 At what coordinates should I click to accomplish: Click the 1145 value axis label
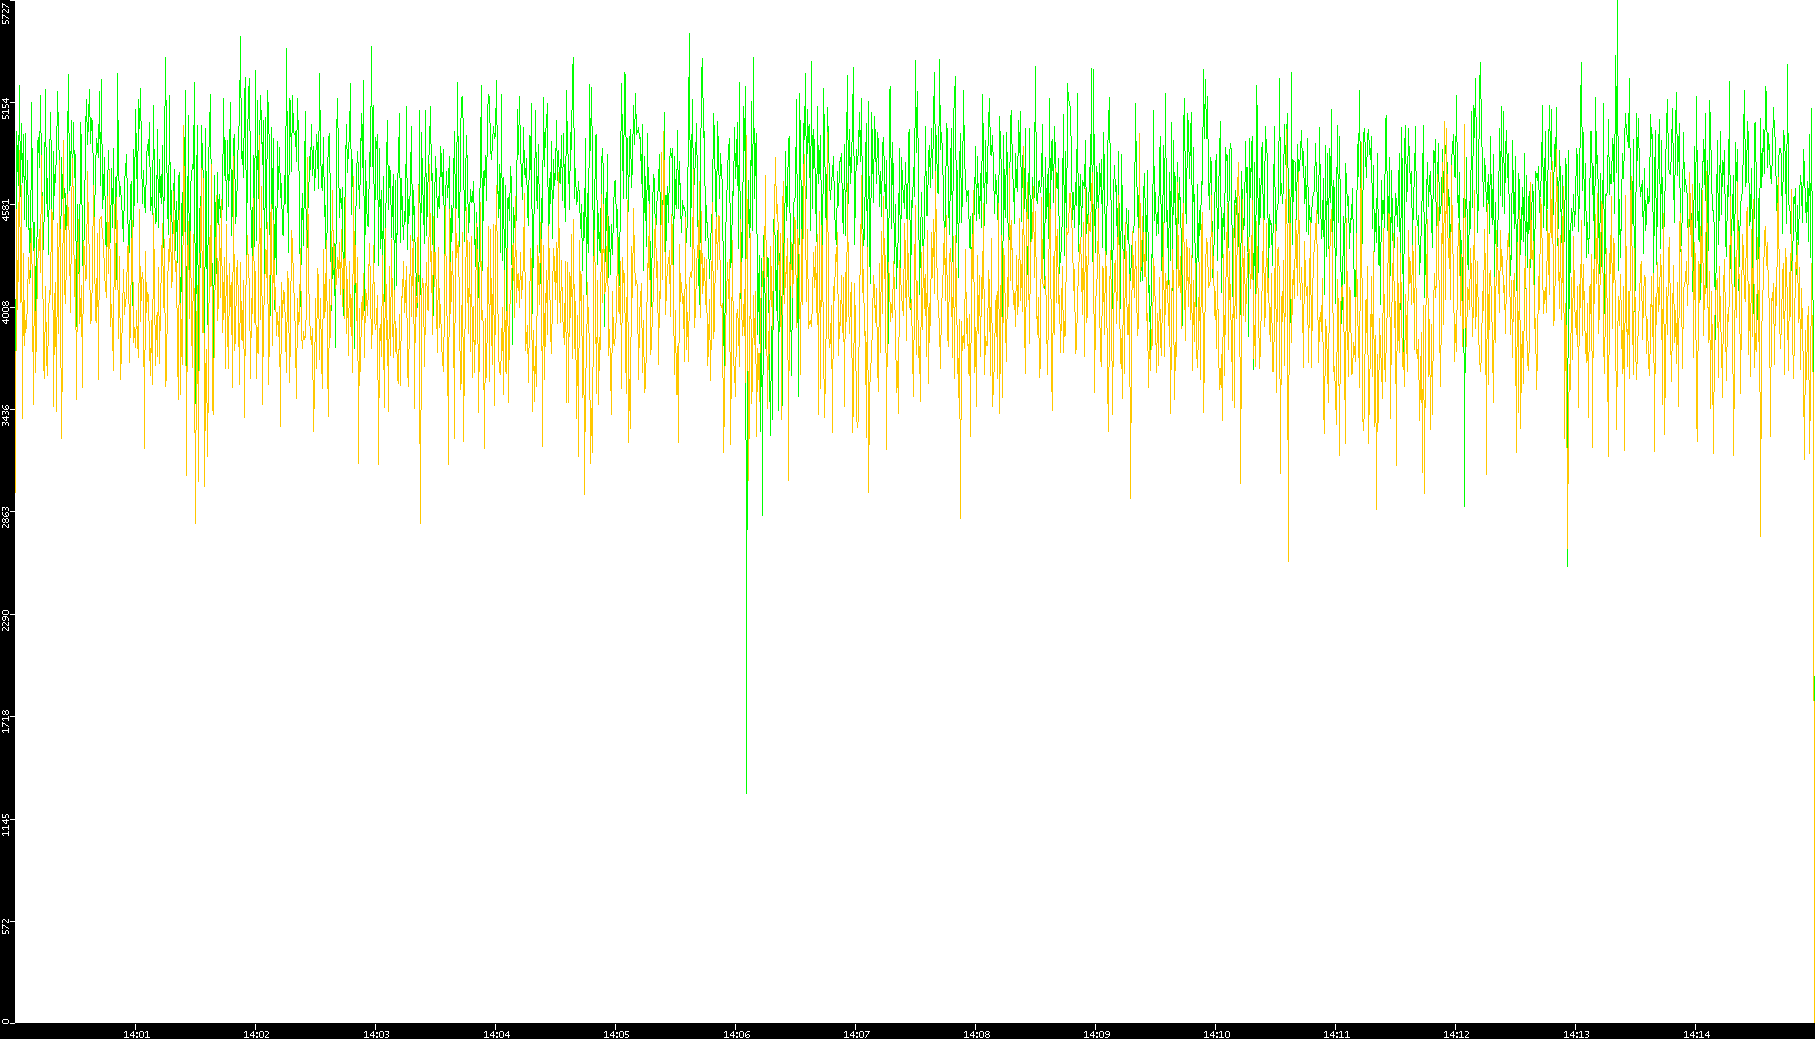pos(7,824)
